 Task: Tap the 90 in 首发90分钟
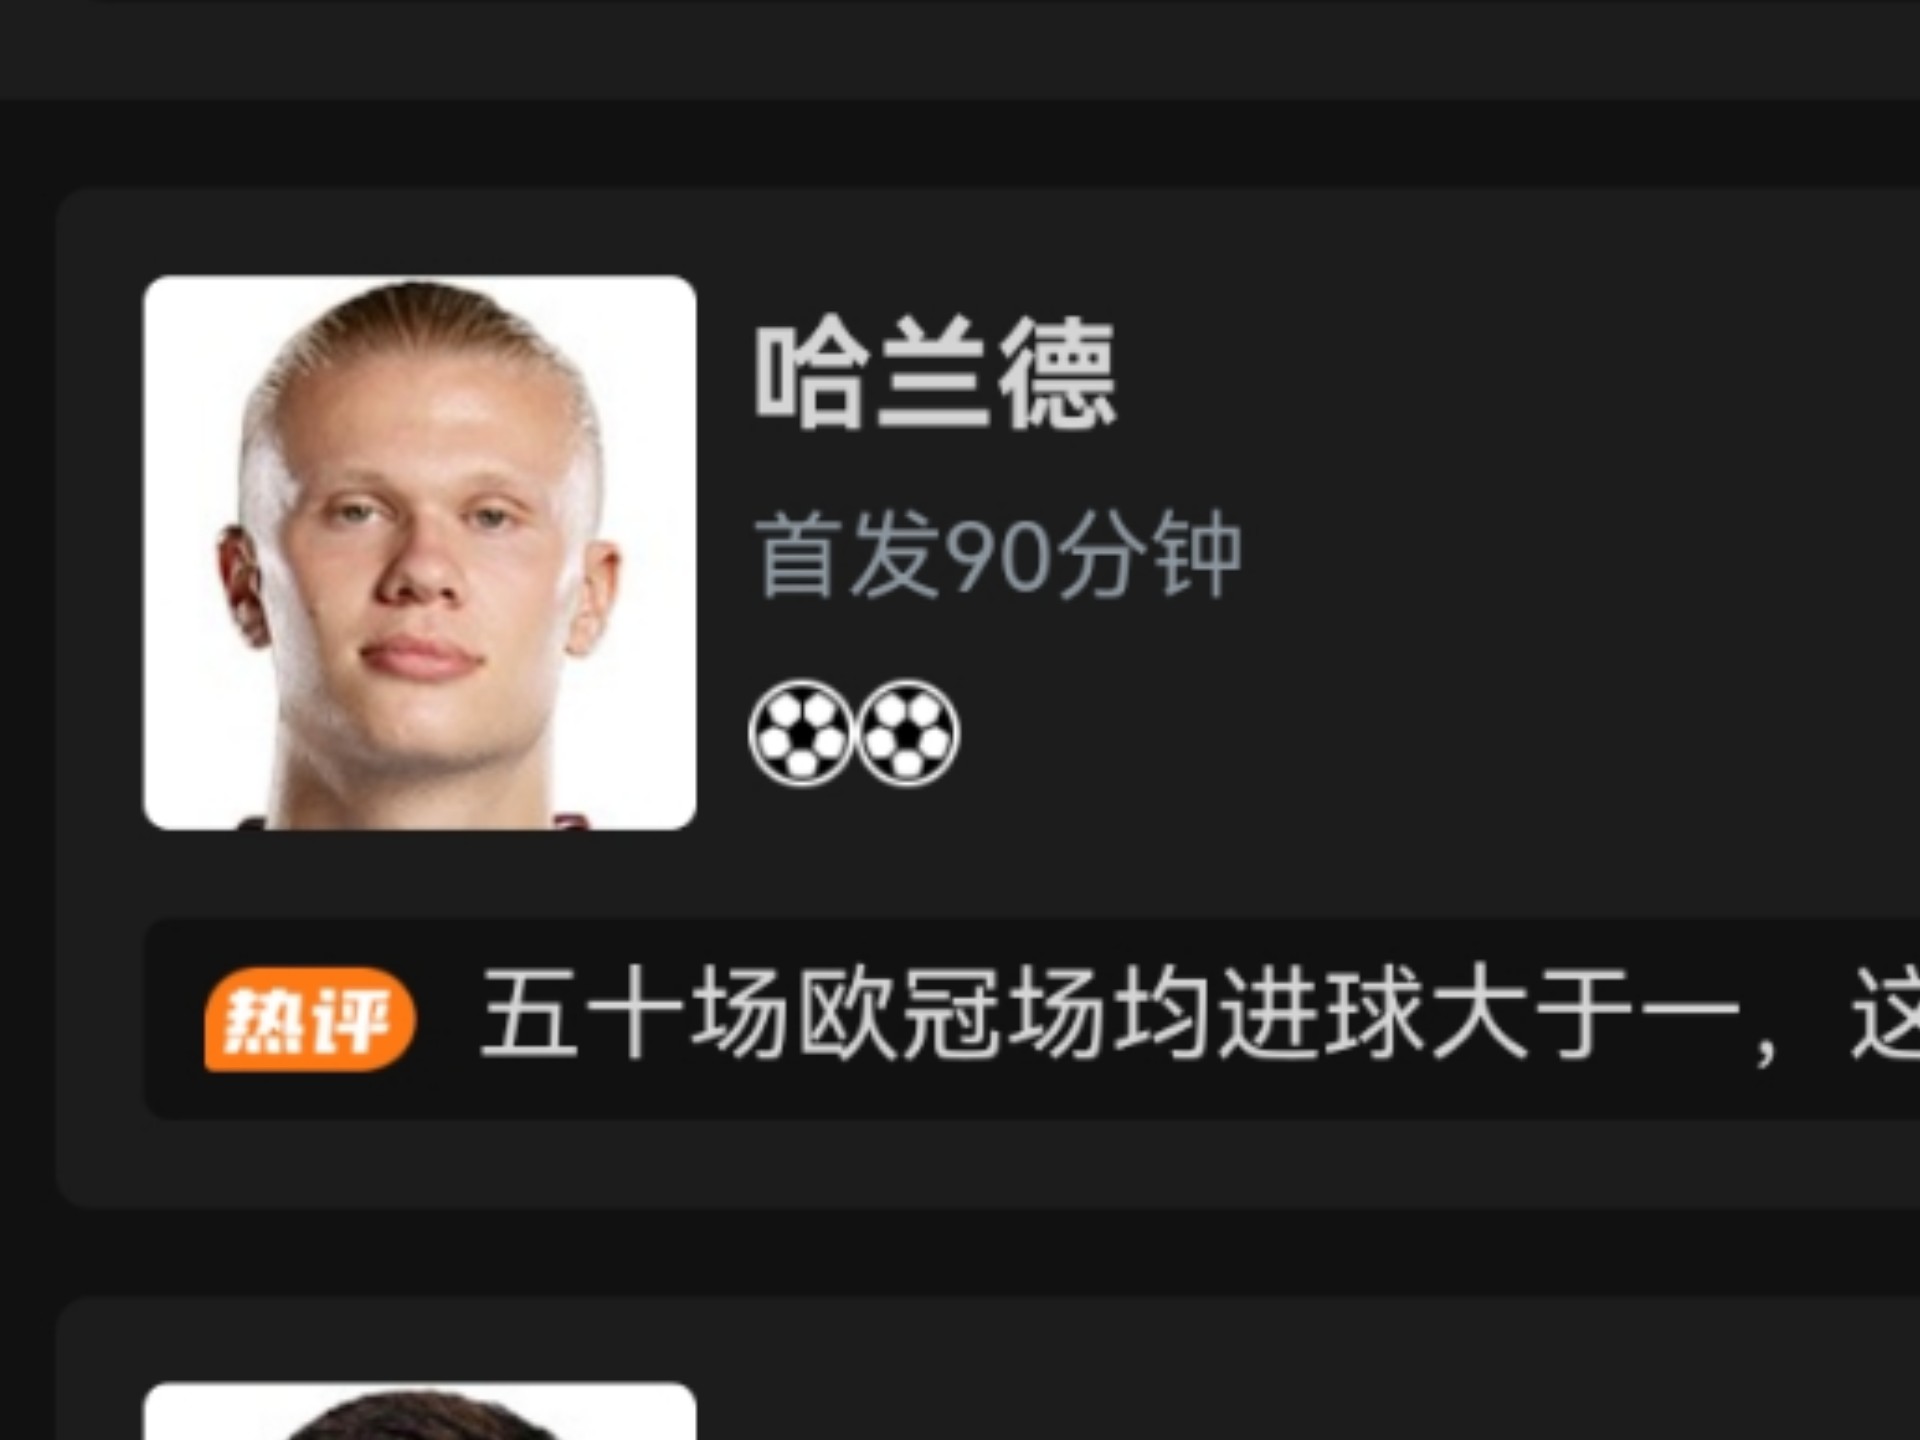(998, 557)
